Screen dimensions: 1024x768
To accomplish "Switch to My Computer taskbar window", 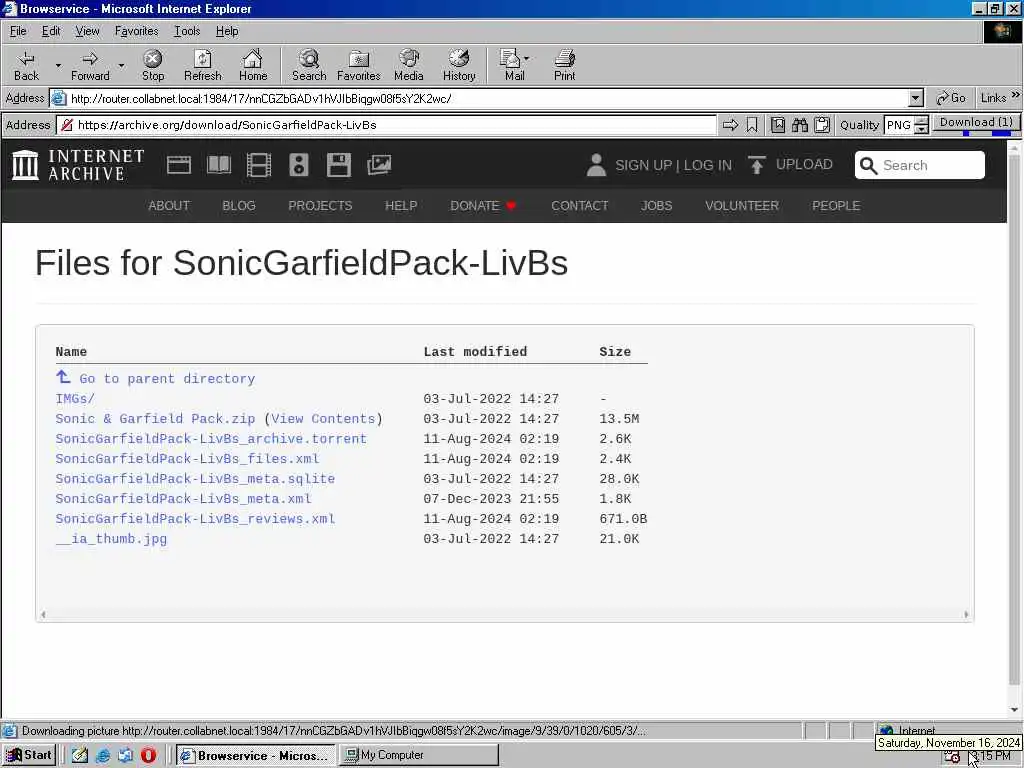I will 419,755.
